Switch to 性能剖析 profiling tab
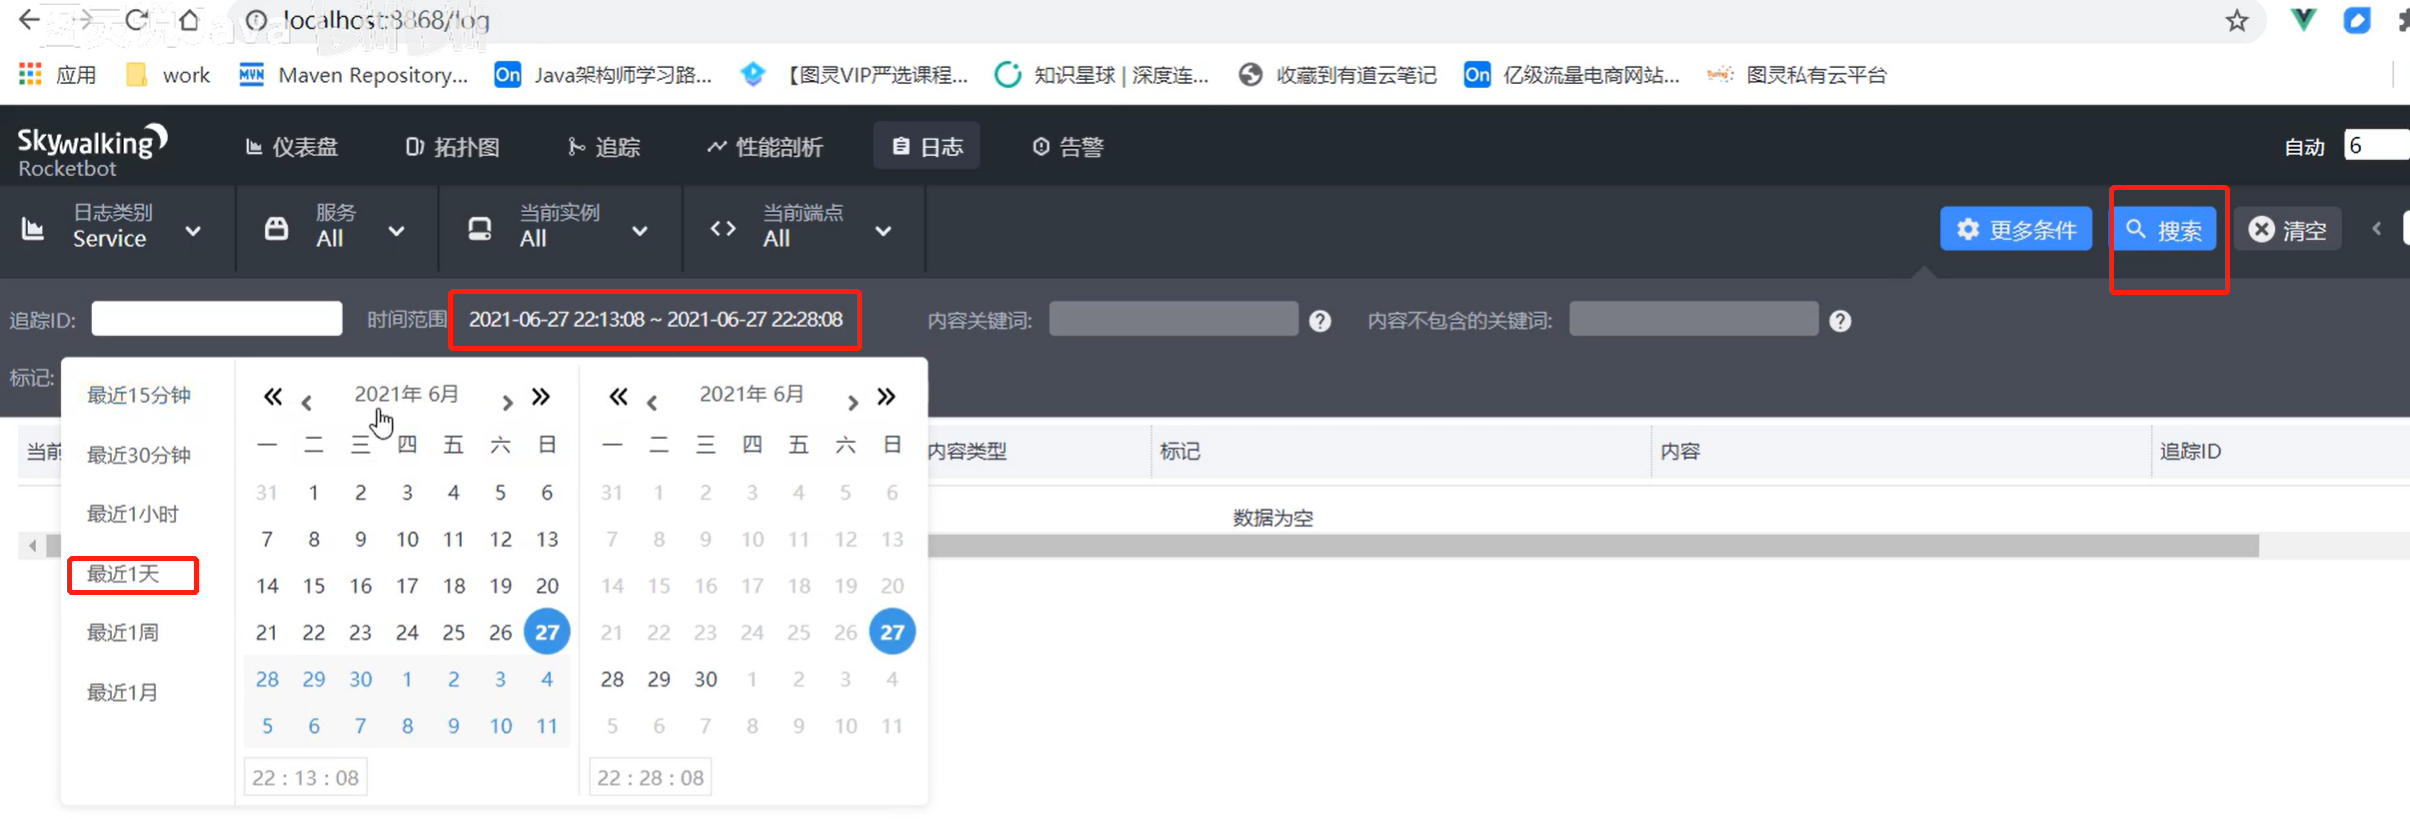The image size is (2410, 819). click(x=765, y=147)
